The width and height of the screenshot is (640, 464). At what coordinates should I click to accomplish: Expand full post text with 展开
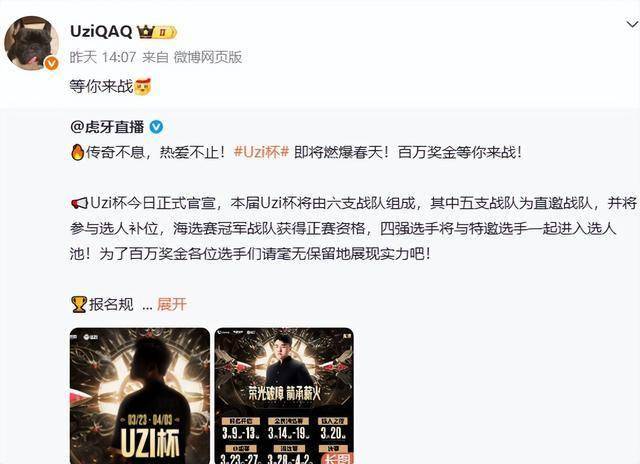pyautogui.click(x=171, y=304)
